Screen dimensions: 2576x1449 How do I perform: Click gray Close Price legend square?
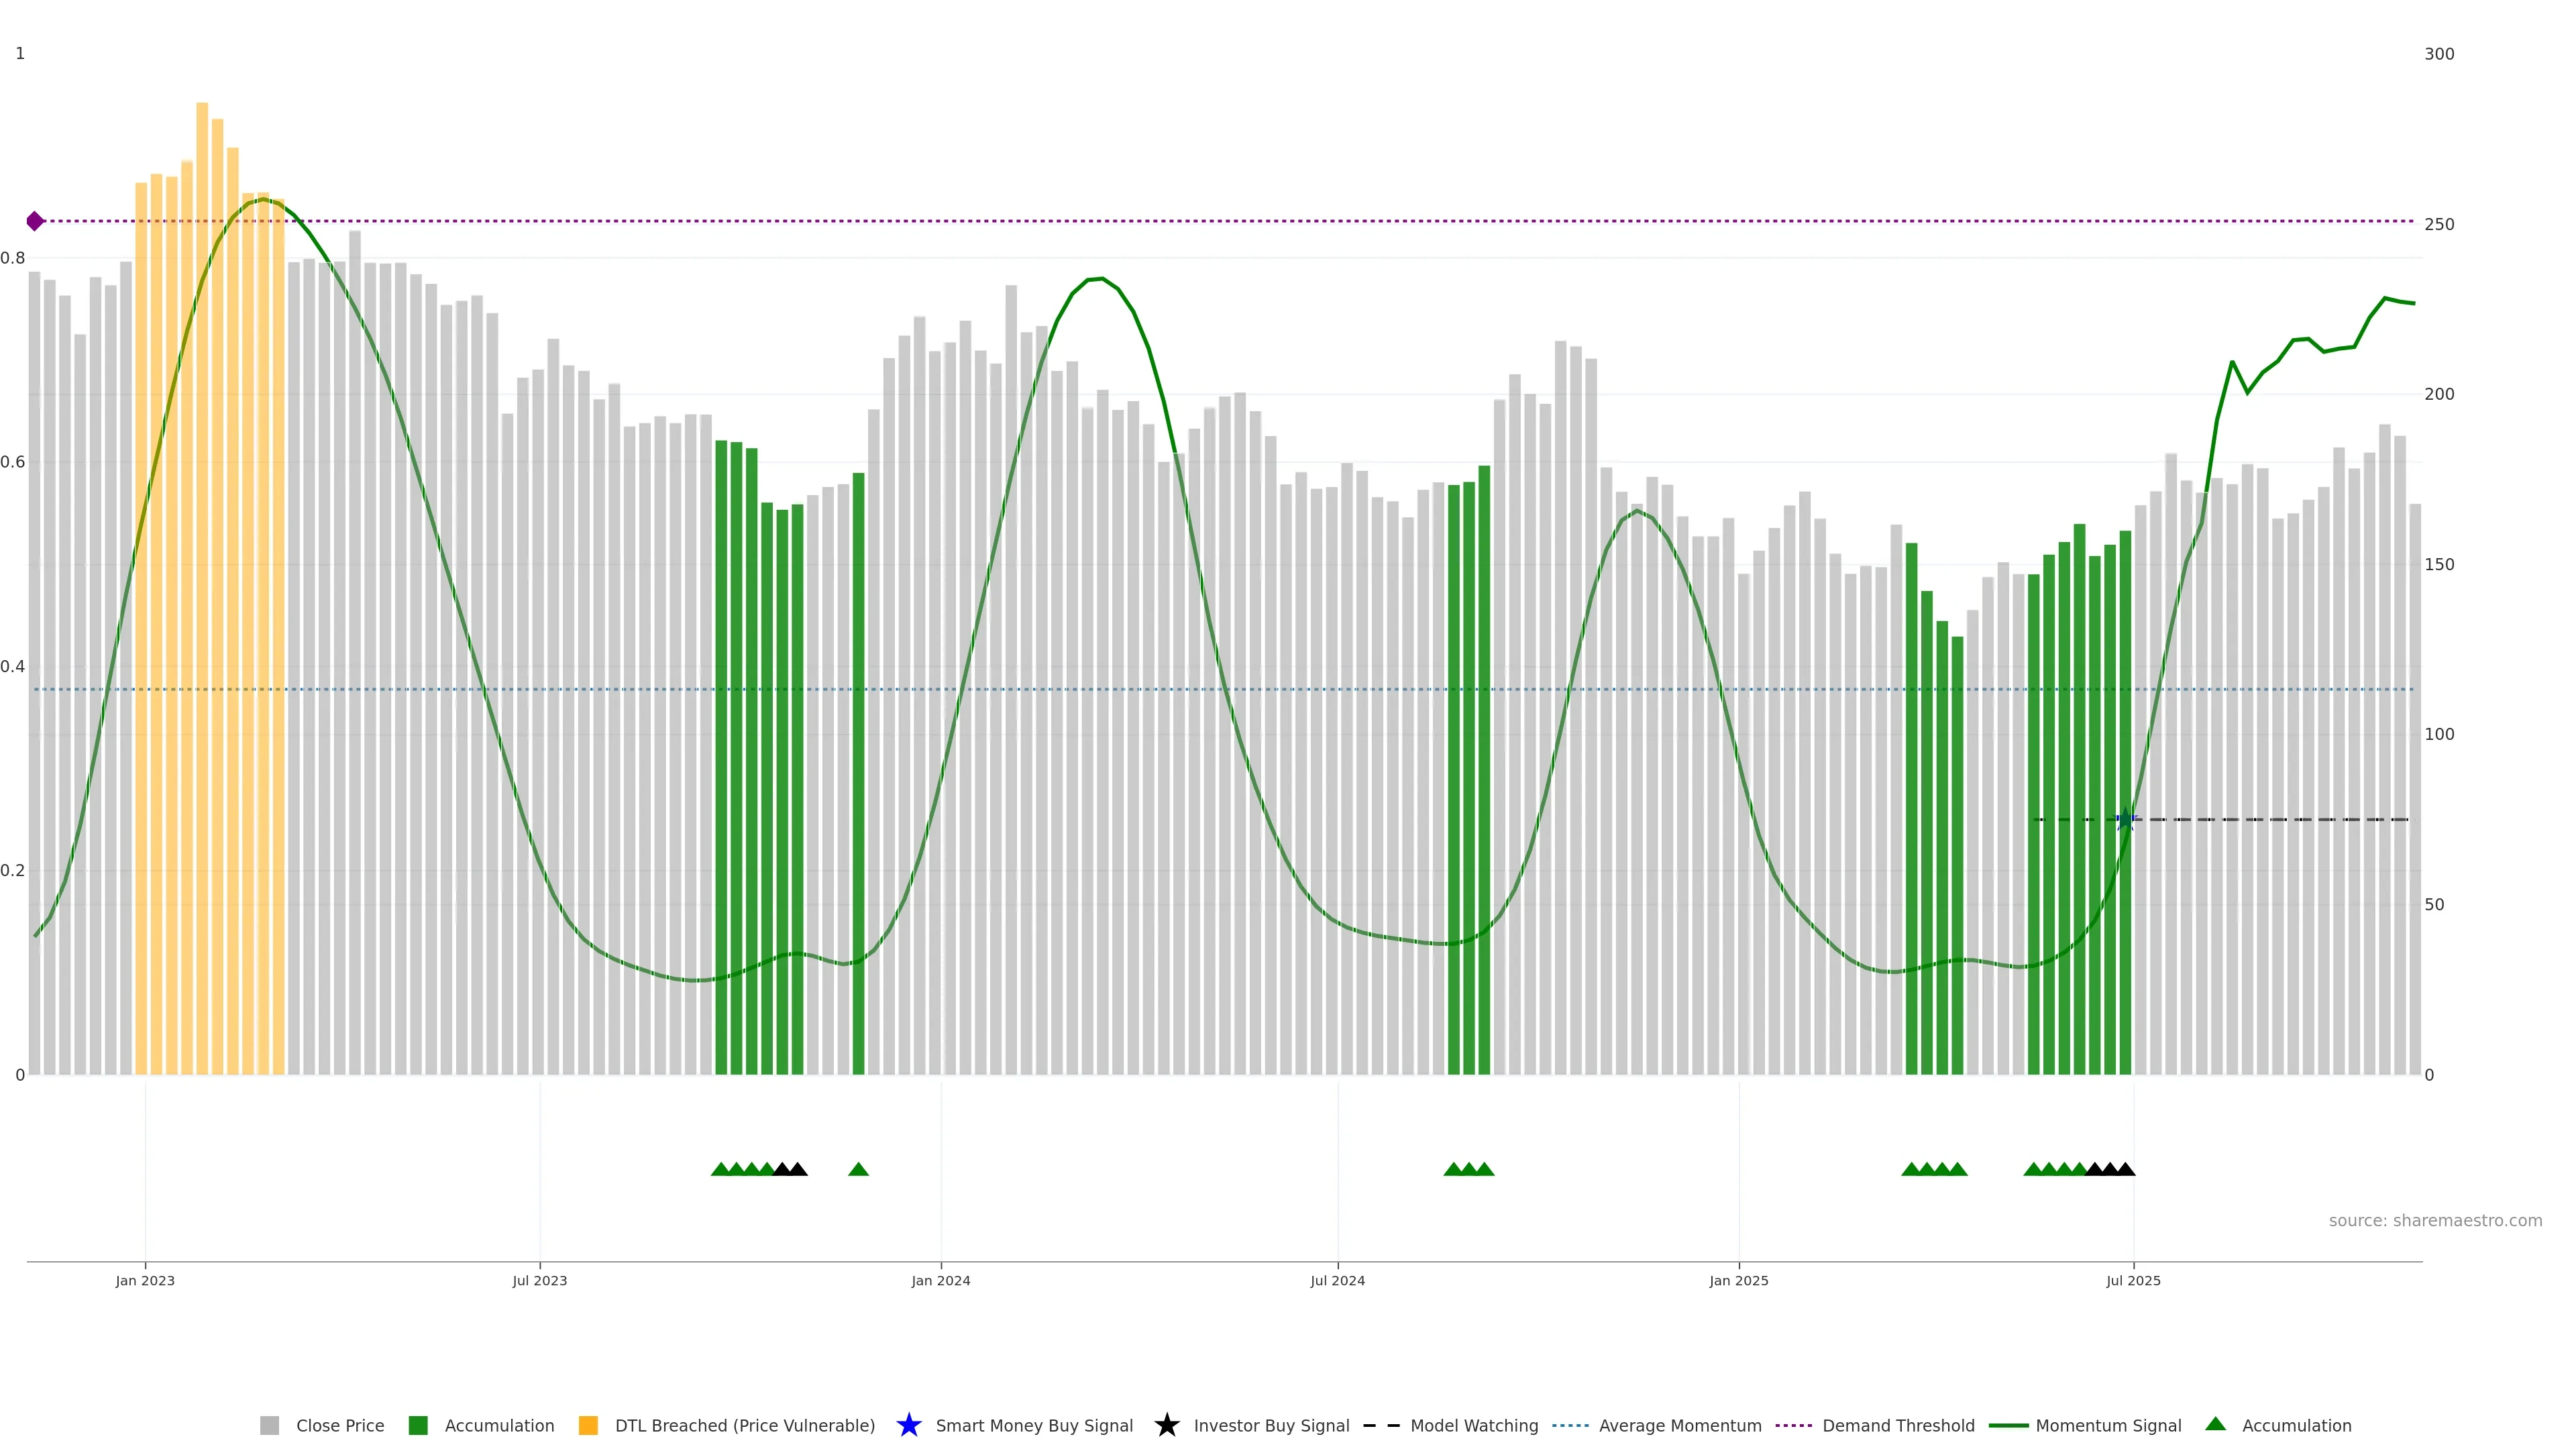coord(269,1425)
